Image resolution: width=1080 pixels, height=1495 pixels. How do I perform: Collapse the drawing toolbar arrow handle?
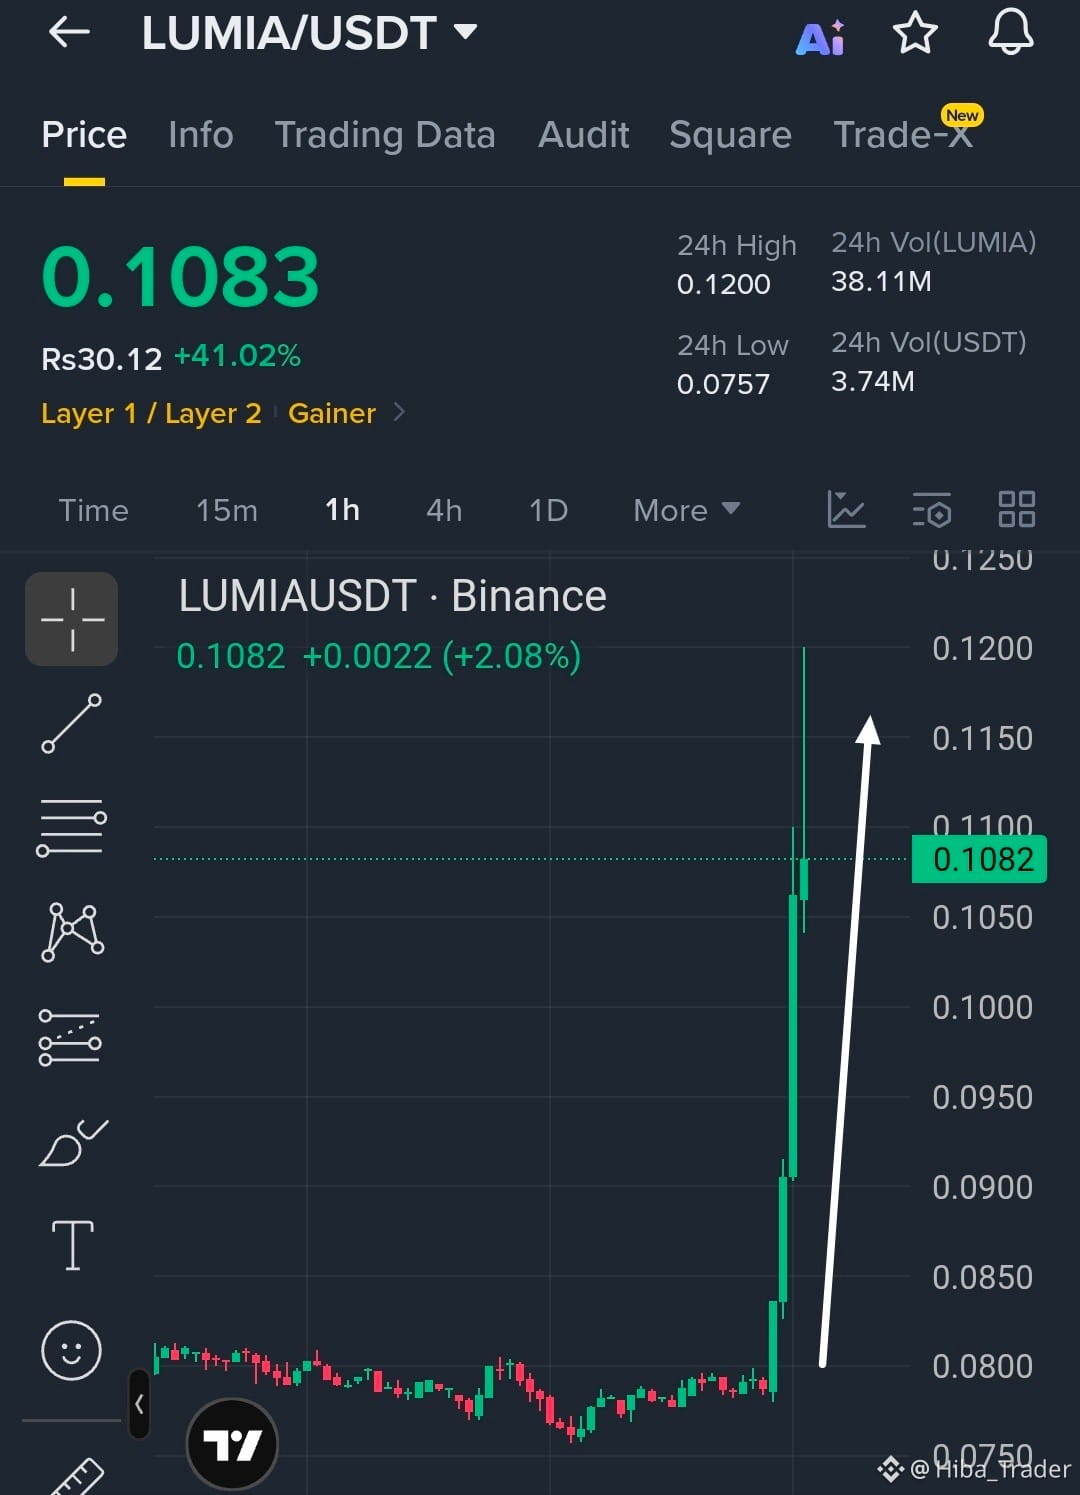(139, 1404)
